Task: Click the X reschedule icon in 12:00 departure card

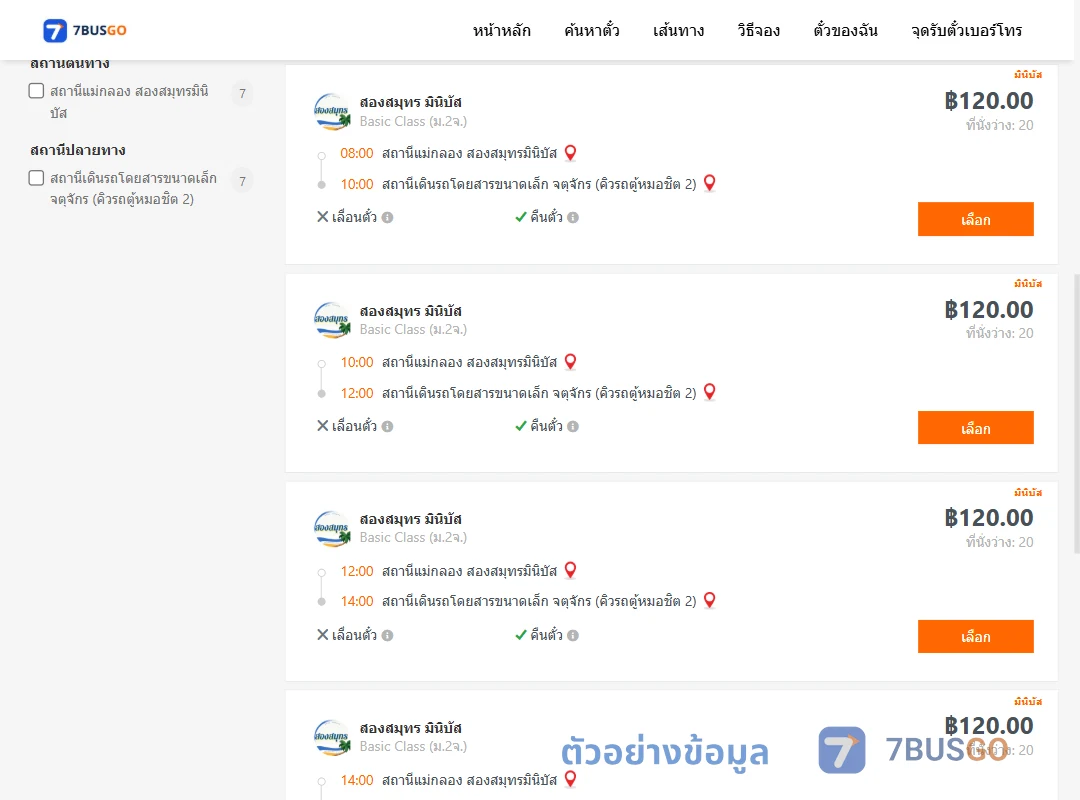Action: [322, 635]
